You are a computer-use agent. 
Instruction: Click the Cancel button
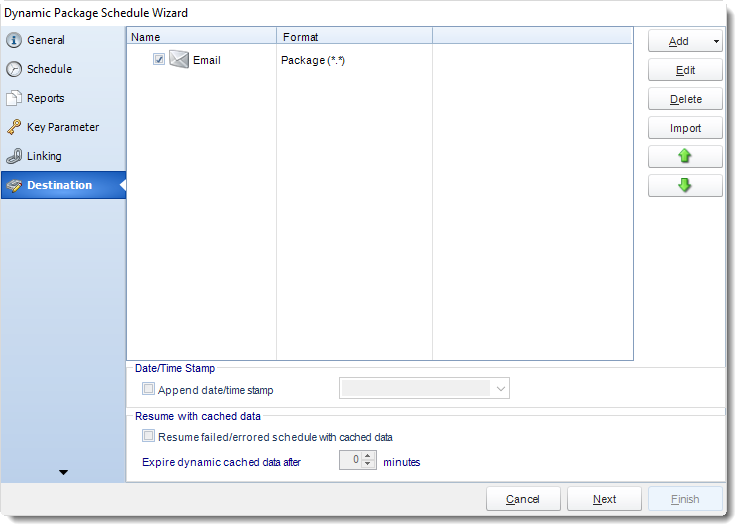tap(523, 499)
